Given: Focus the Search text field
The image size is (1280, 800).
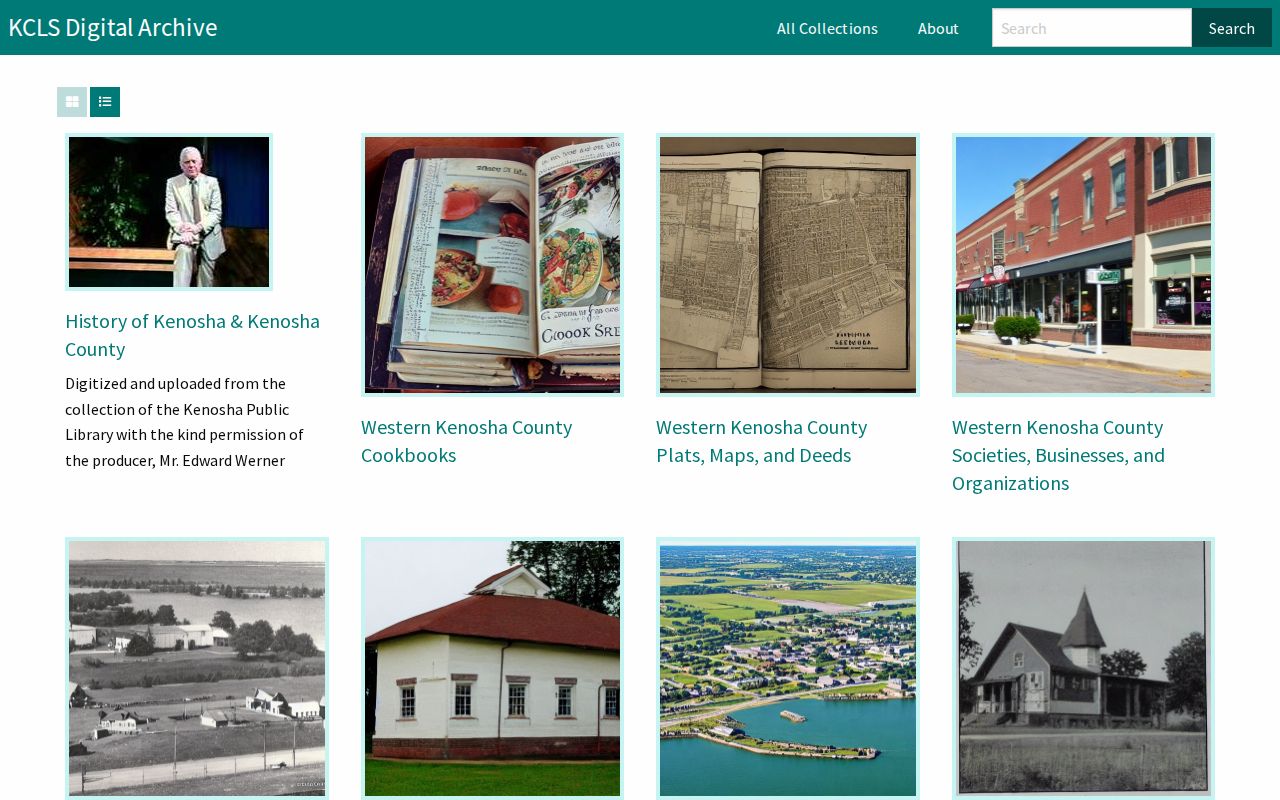Looking at the screenshot, I should click(1092, 28).
